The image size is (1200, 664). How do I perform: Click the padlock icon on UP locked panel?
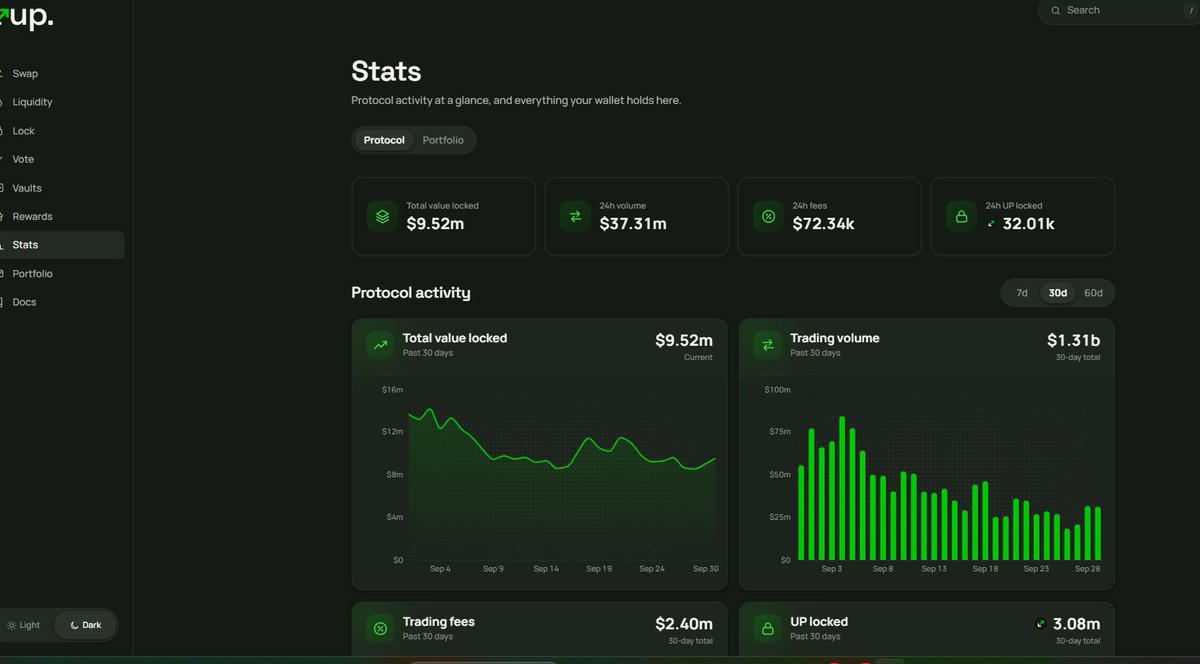(x=768, y=628)
